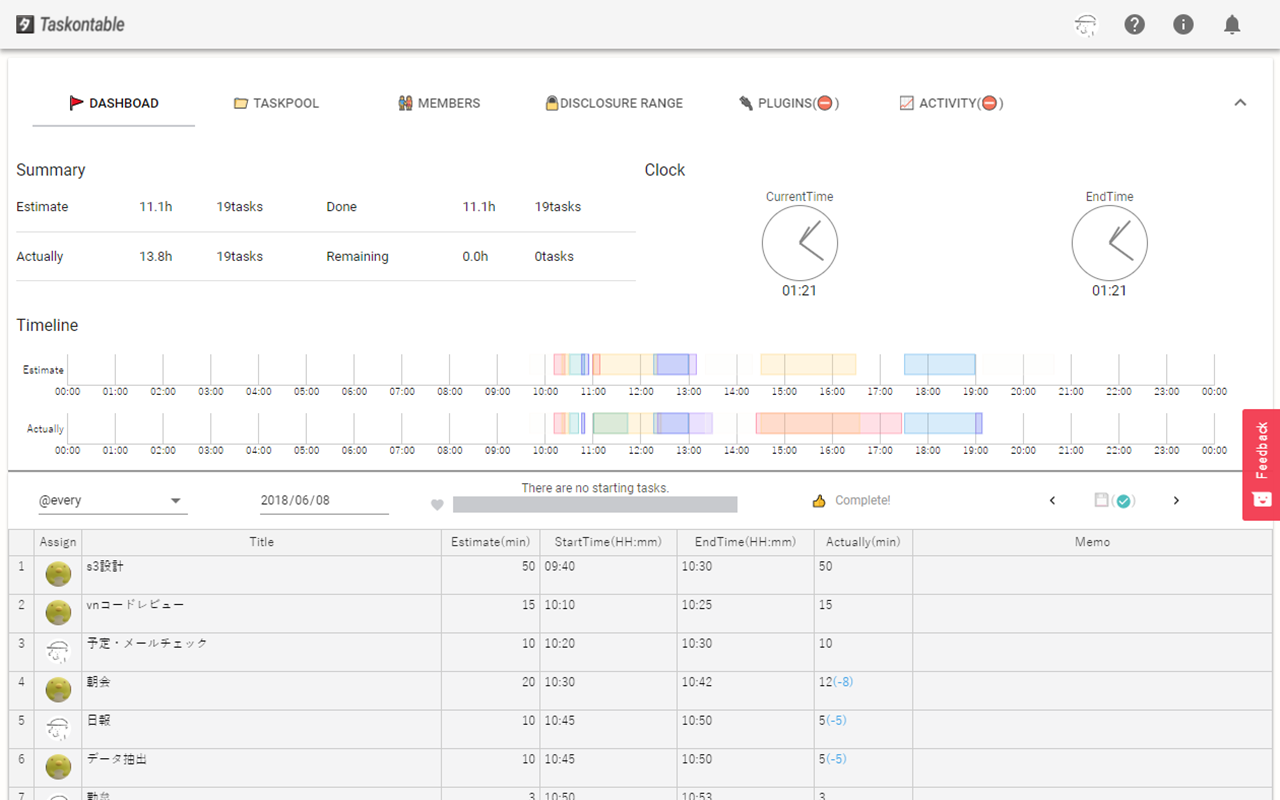The width and height of the screenshot is (1280, 800).
Task: Open DISCLOSURE RANGE settings
Action: click(x=613, y=103)
